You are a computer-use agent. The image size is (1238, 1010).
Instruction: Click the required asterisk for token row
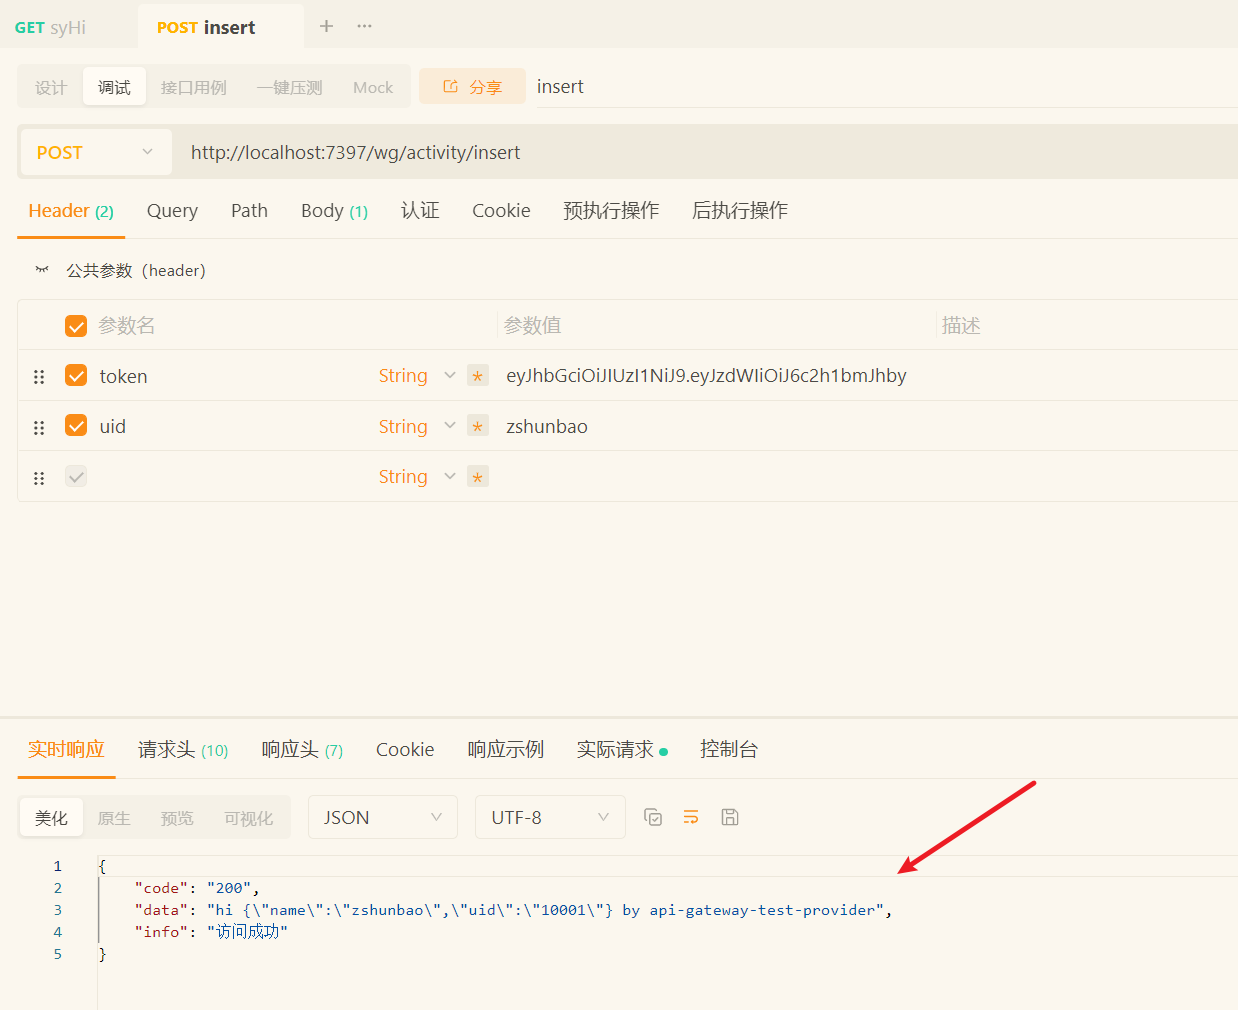click(x=478, y=376)
